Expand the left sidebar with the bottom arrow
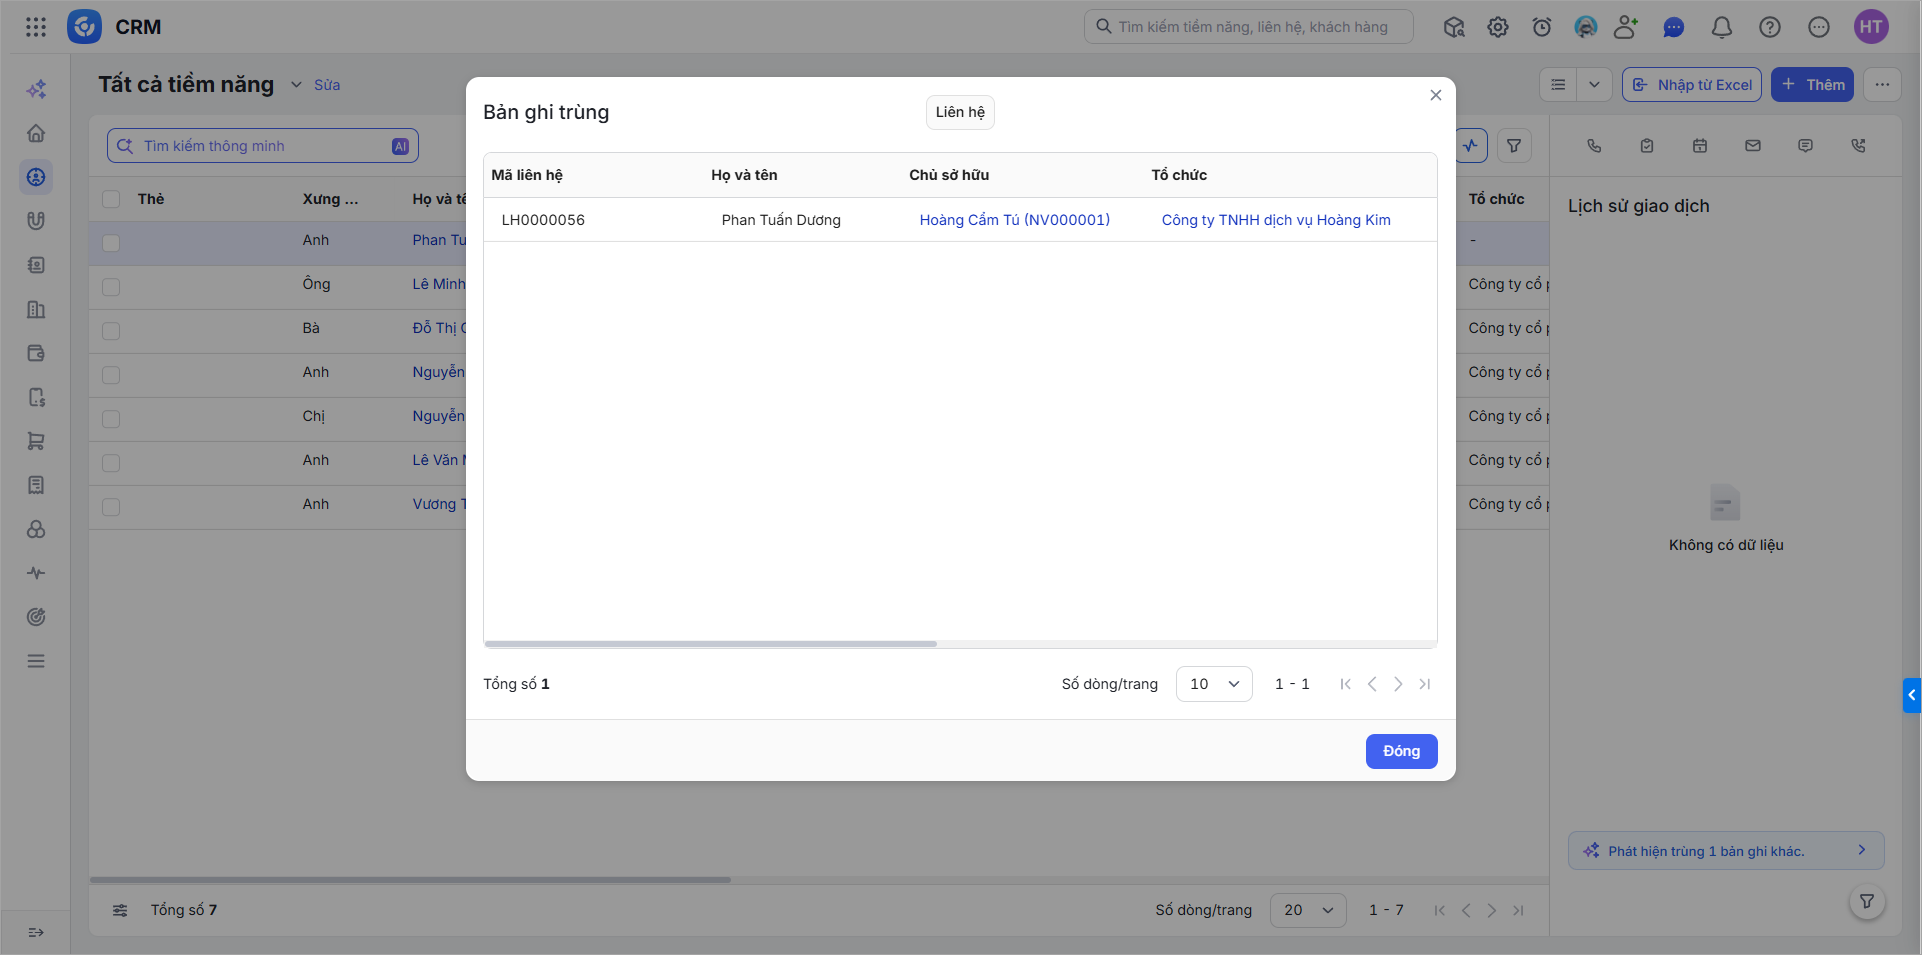The height and width of the screenshot is (955, 1922). (x=36, y=932)
